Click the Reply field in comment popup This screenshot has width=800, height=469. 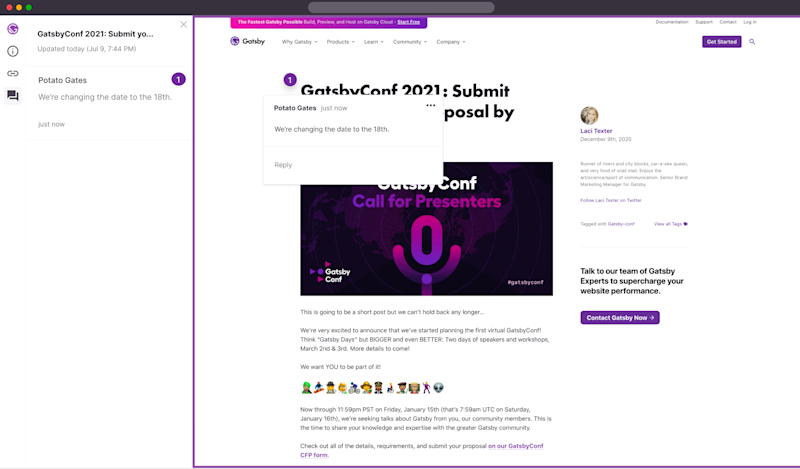tap(353, 165)
